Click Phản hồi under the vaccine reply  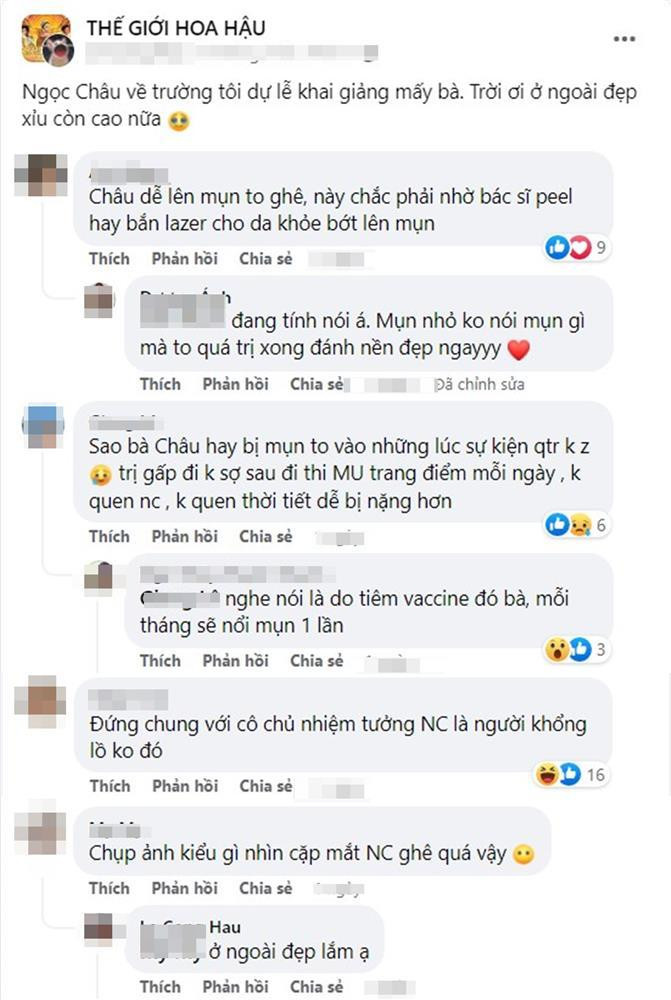pyautogui.click(x=235, y=661)
